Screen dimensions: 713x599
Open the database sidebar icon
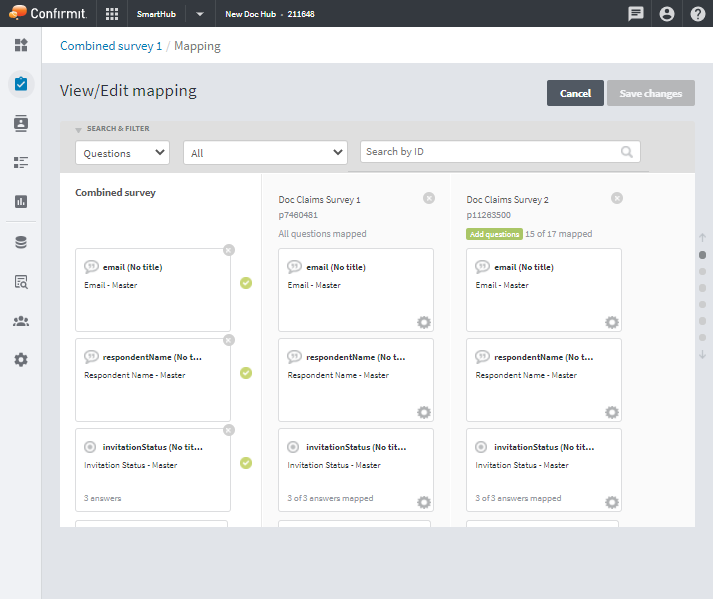point(21,242)
